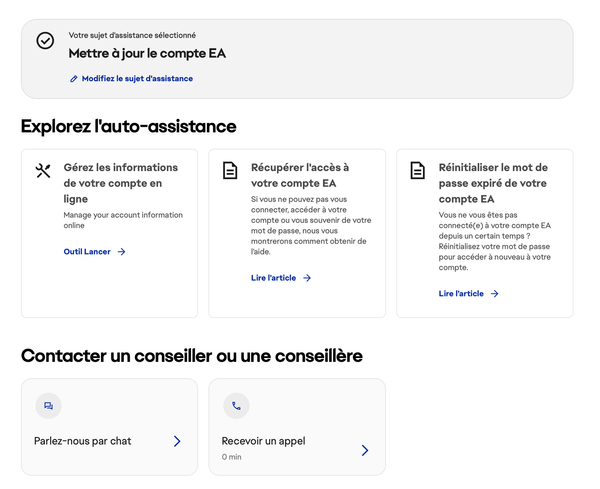Click the arrow beside 'Lire l'article' in the 'Récupérer l'accès' card
The height and width of the screenshot is (489, 600).
click(x=307, y=278)
